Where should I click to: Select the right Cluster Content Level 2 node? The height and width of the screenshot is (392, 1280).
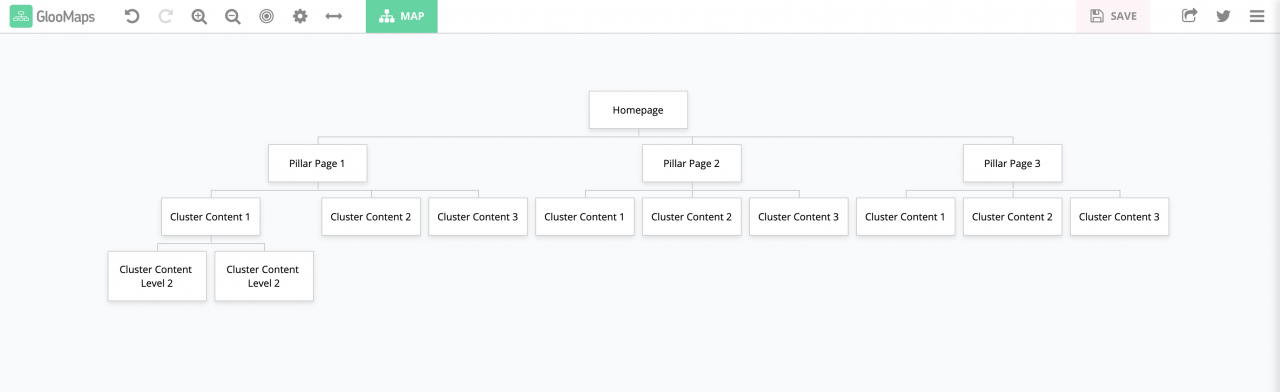point(264,276)
